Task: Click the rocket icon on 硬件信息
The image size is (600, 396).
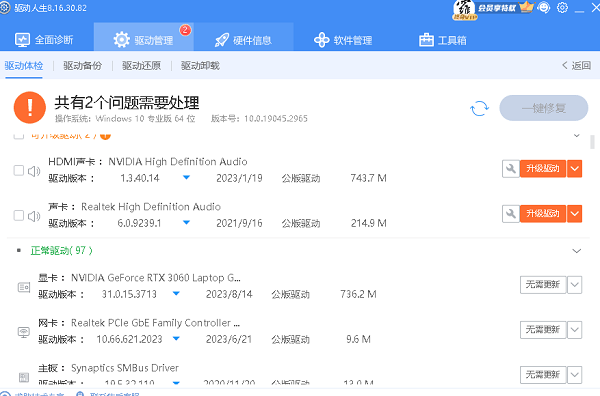Action: tap(222, 40)
